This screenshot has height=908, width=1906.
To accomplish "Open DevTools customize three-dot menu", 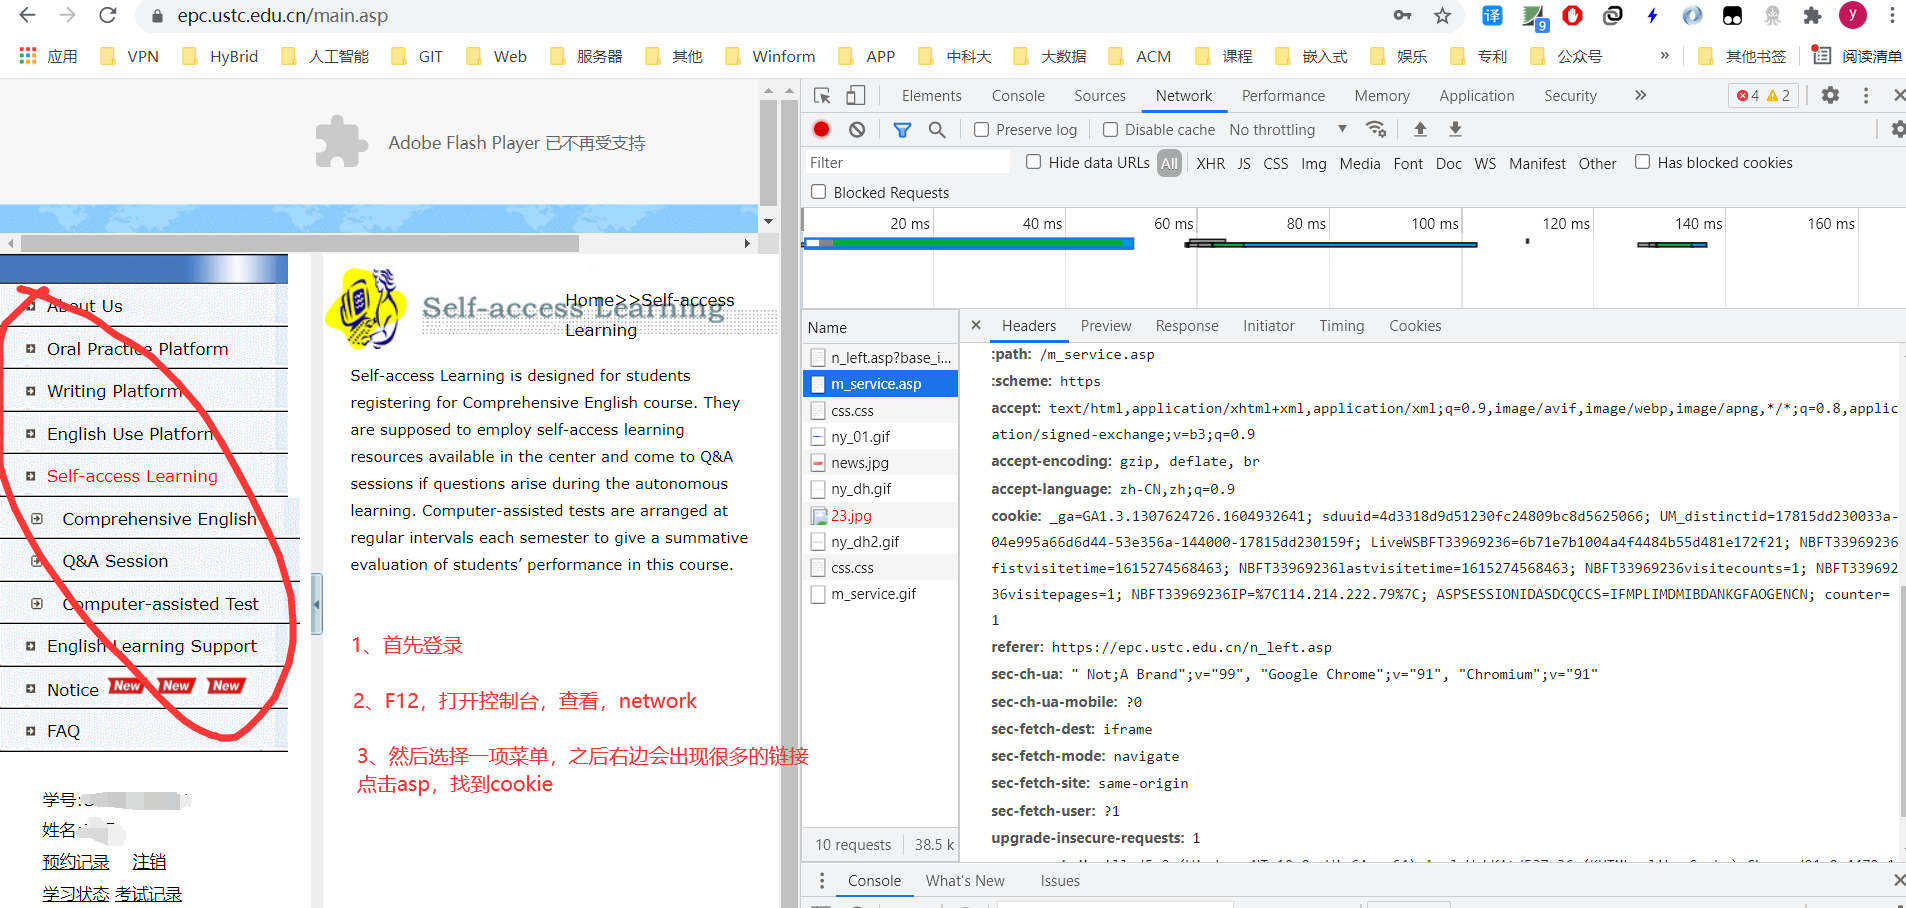I will pyautogui.click(x=1866, y=95).
